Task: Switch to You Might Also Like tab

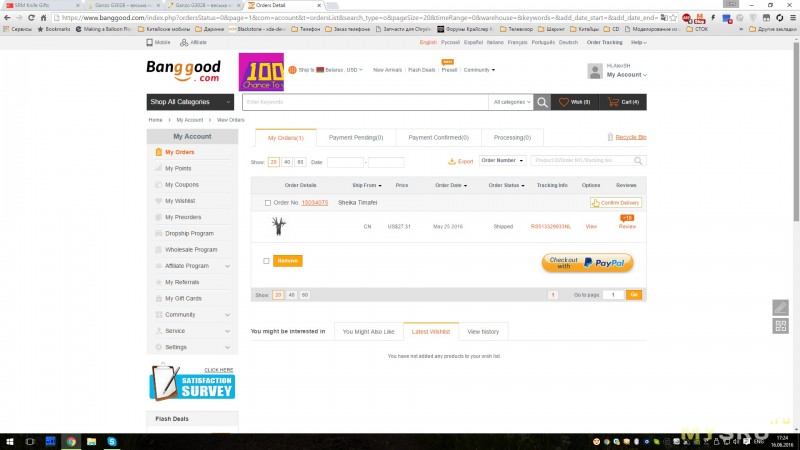Action: click(368, 332)
